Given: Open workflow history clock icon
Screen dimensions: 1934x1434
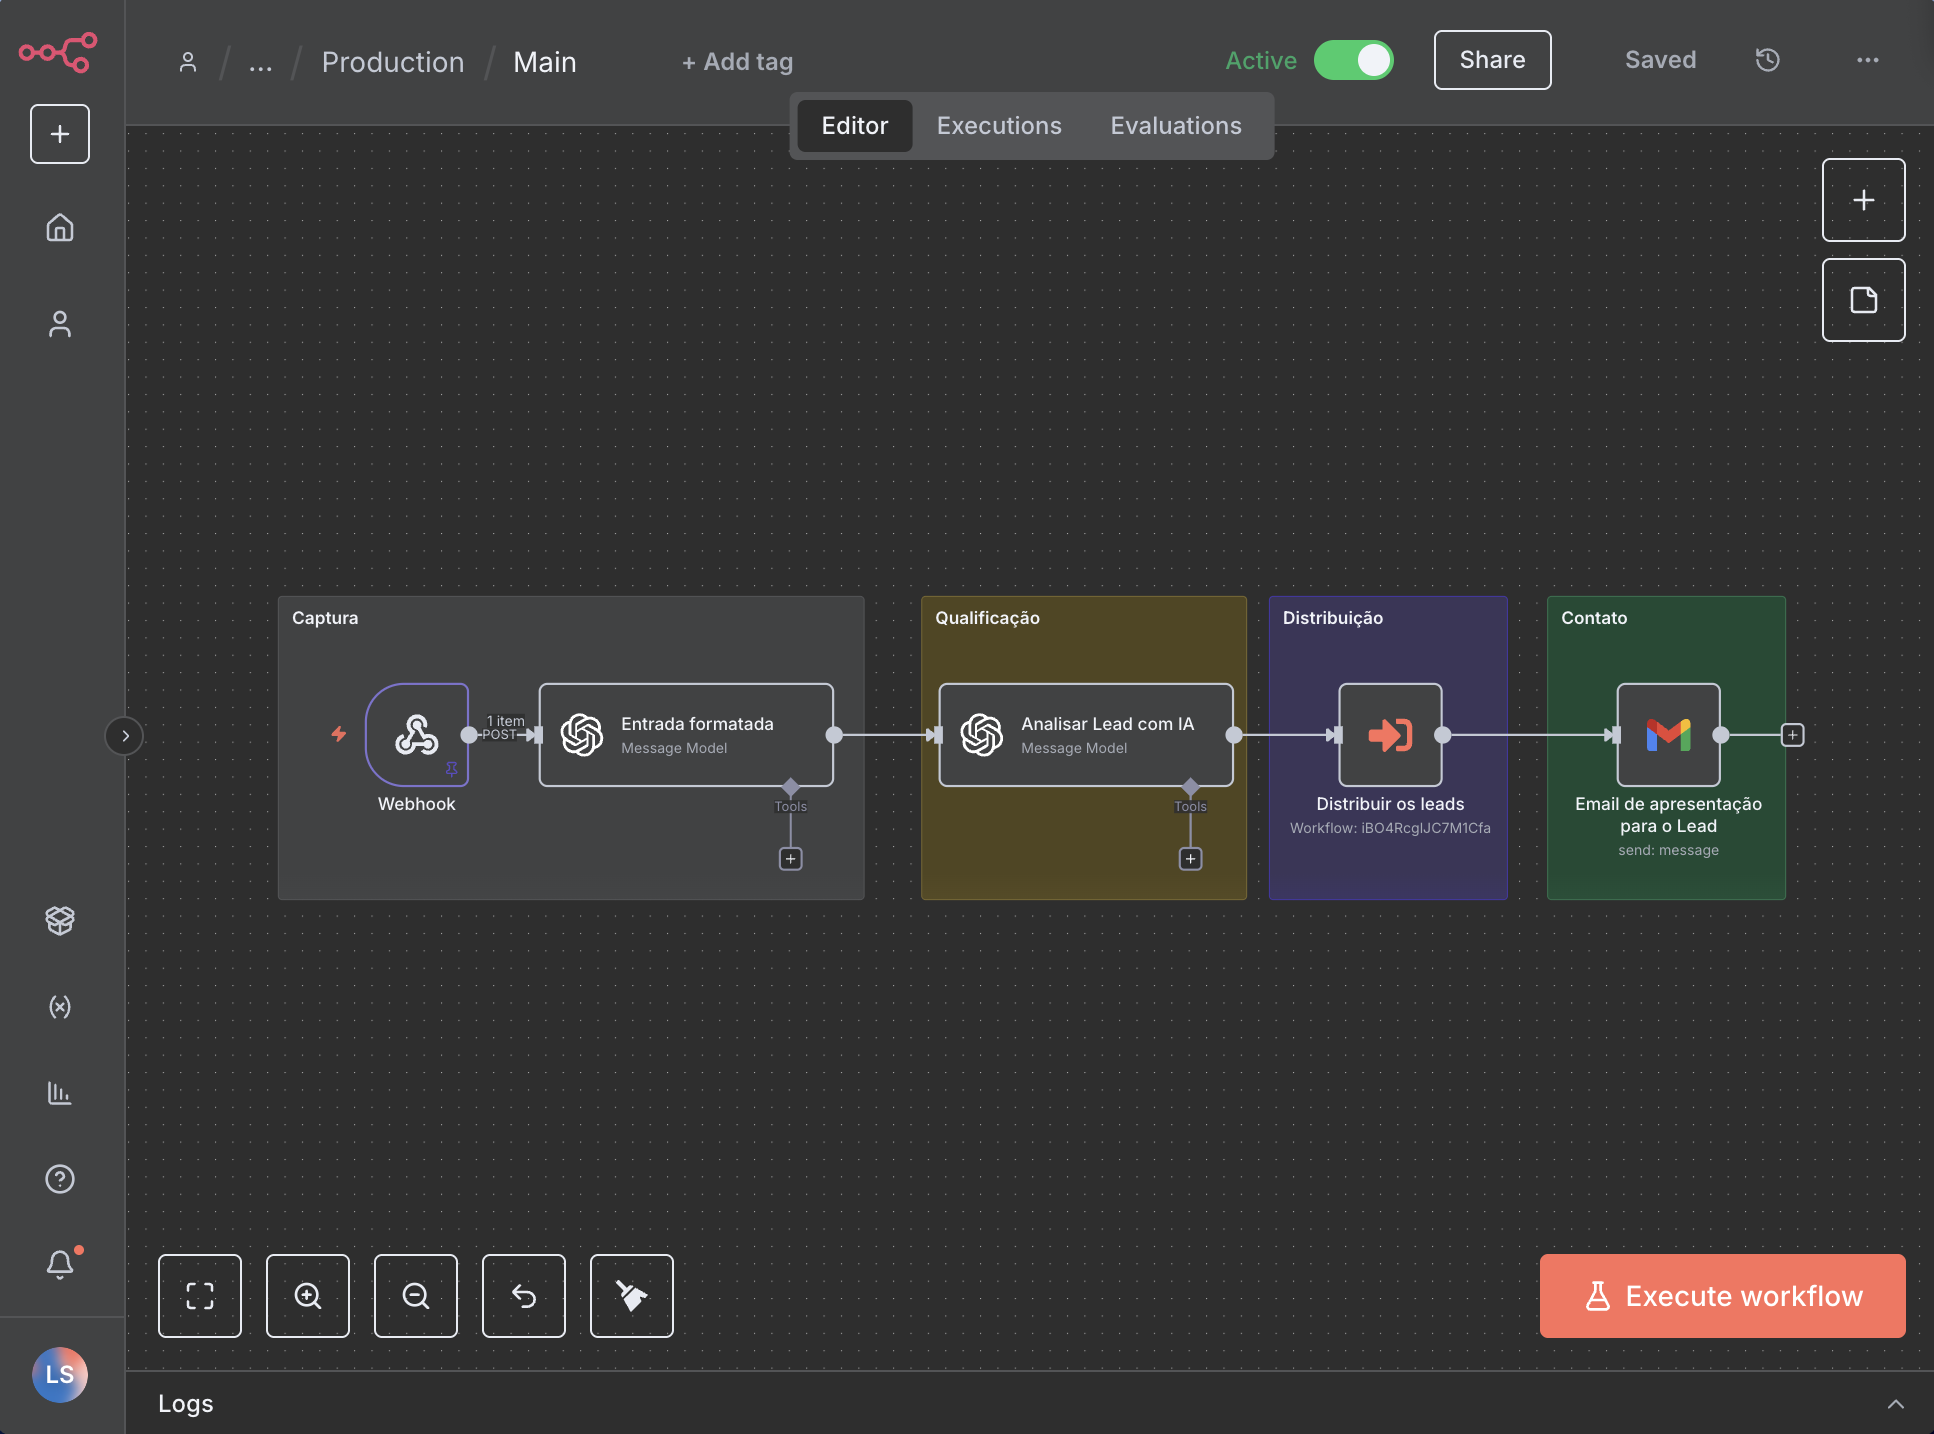Looking at the screenshot, I should click(x=1768, y=60).
